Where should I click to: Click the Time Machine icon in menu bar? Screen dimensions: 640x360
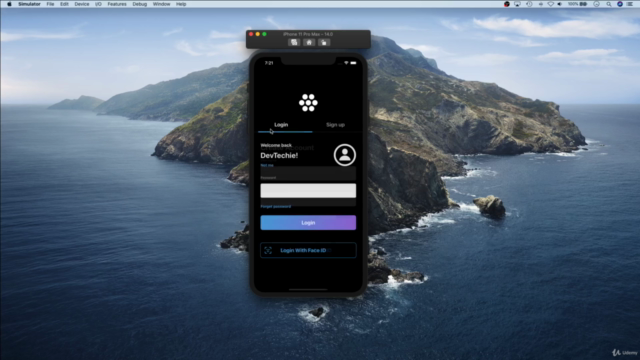click(529, 4)
